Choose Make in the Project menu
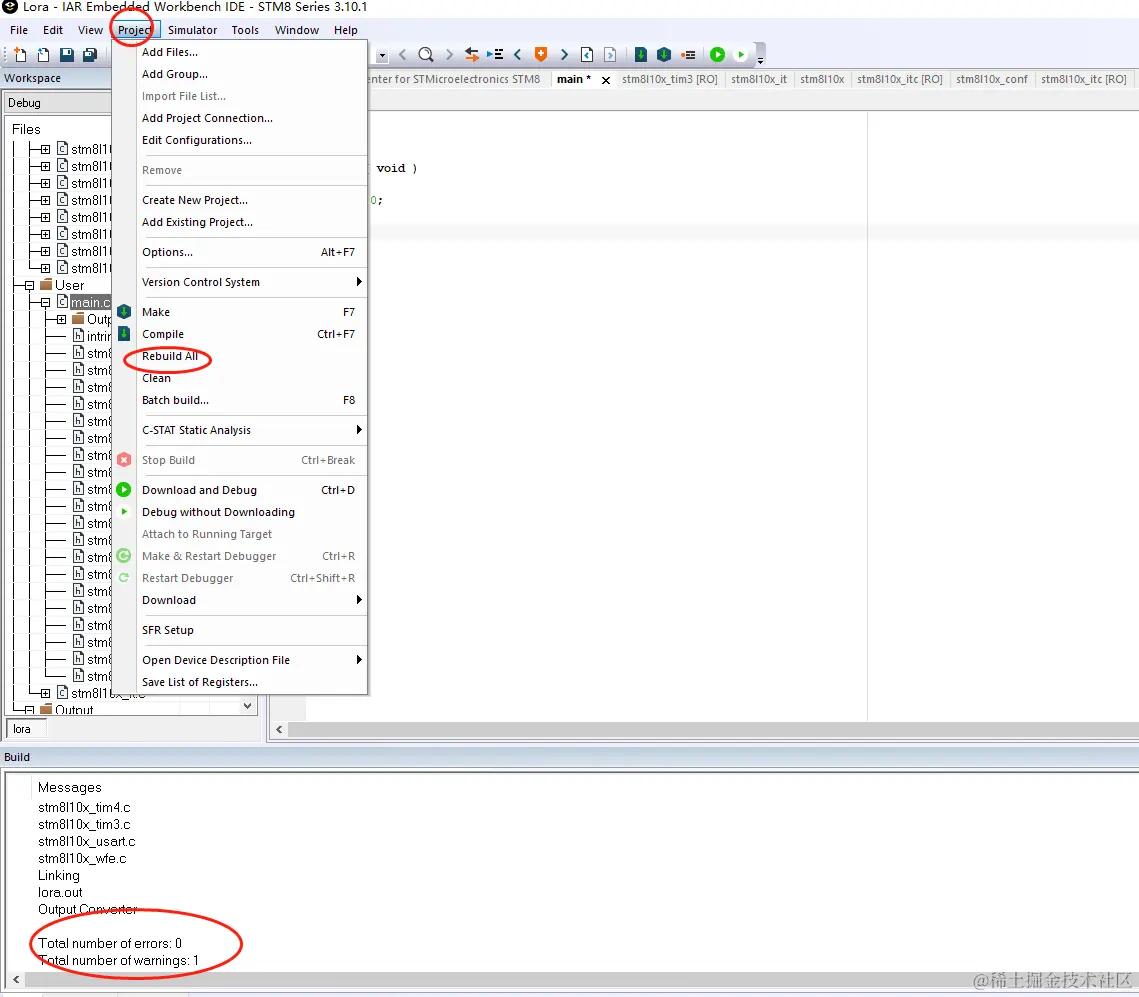The height and width of the screenshot is (997, 1139). click(252, 312)
